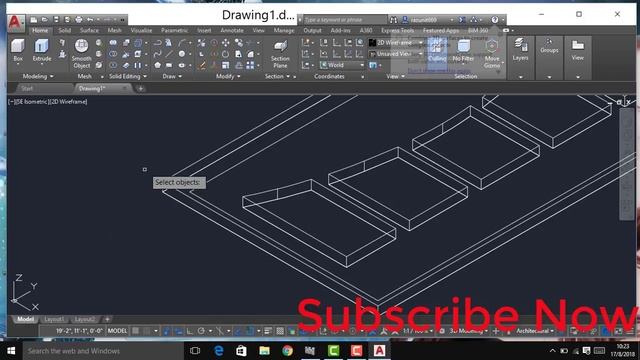Toggle the ribbon minimize button after BIM 360
The width and height of the screenshot is (640, 360).
[506, 30]
